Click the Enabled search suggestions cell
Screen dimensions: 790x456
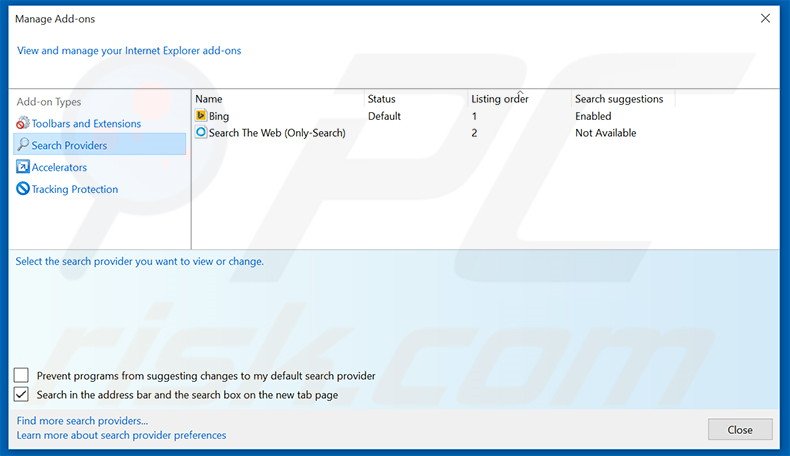pyautogui.click(x=593, y=116)
